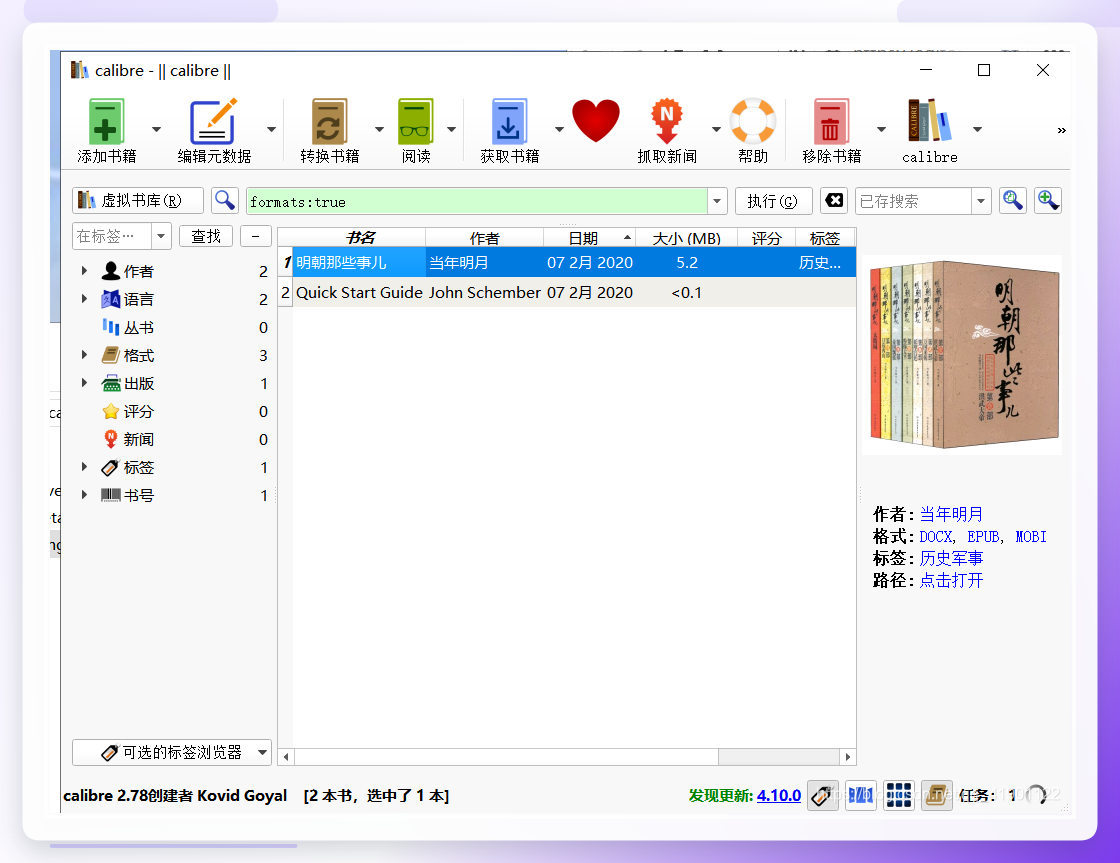Open the saved searches (已存搜索) dropdown
This screenshot has width=1120, height=863.
click(x=981, y=201)
